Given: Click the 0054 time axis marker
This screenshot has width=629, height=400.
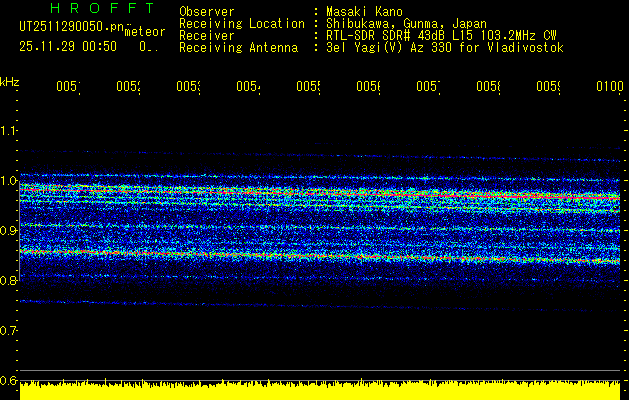Looking at the screenshot, I should (x=248, y=86).
